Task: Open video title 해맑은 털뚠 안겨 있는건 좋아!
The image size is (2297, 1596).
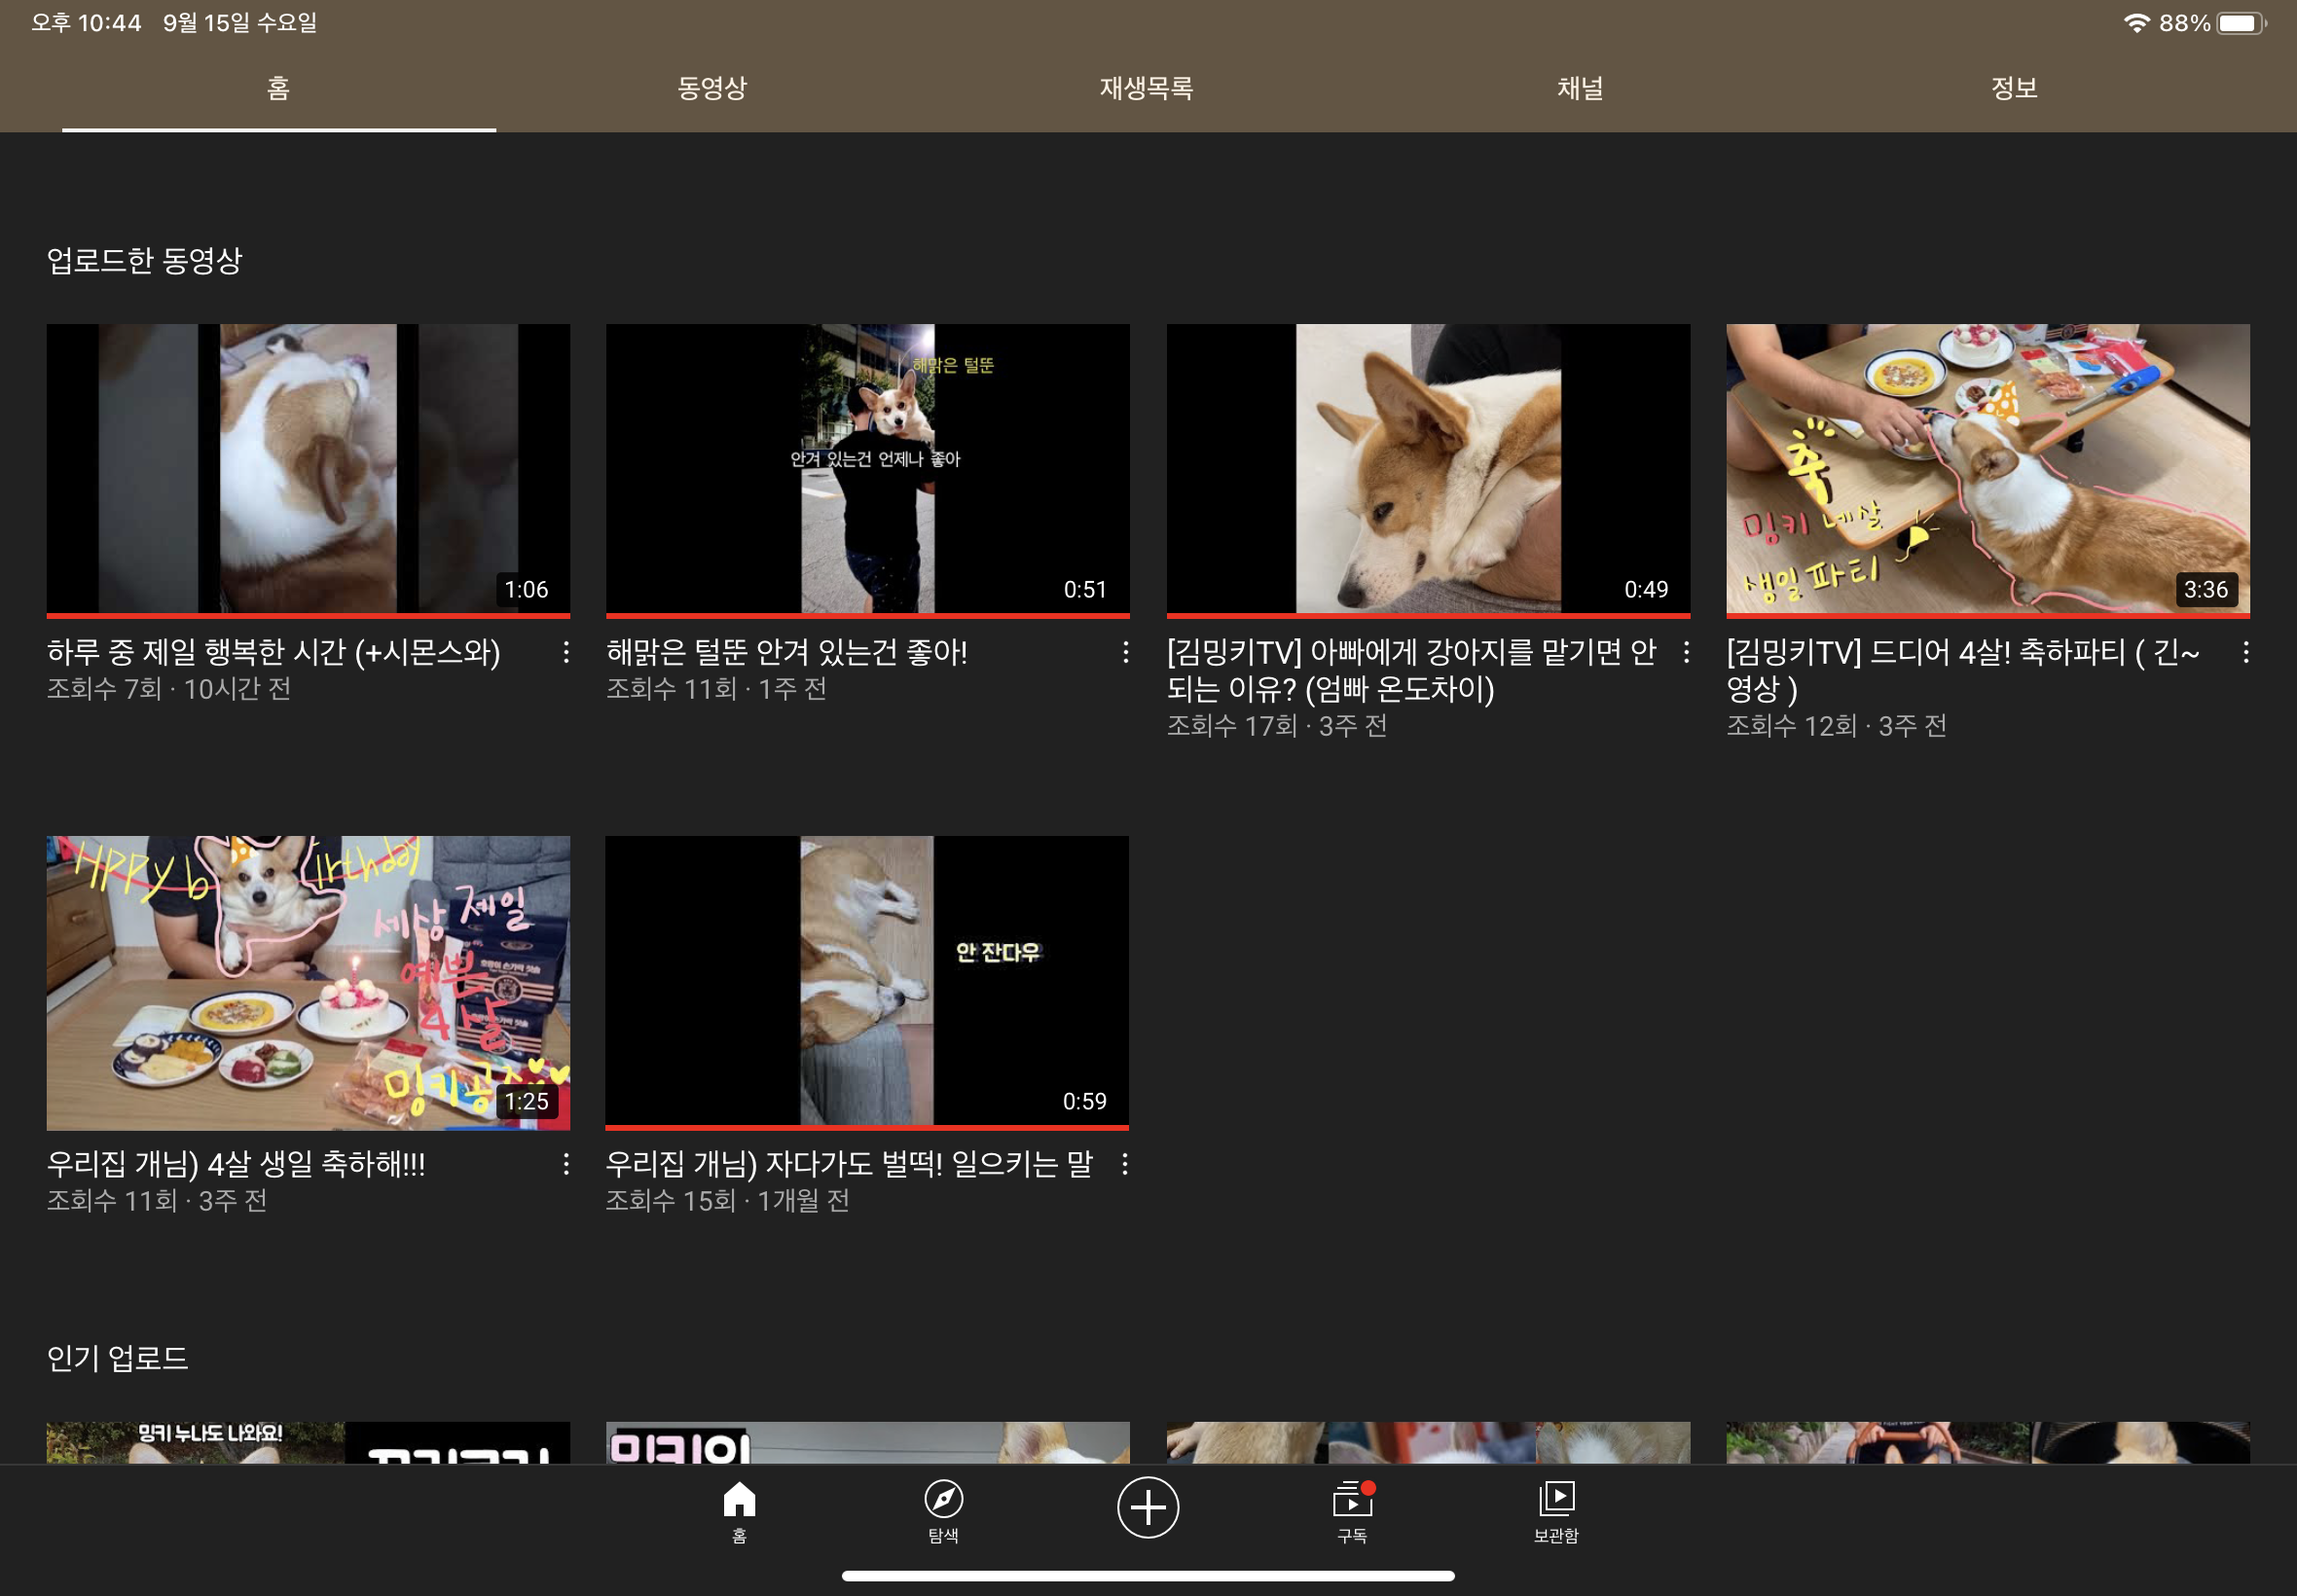Action: (787, 653)
